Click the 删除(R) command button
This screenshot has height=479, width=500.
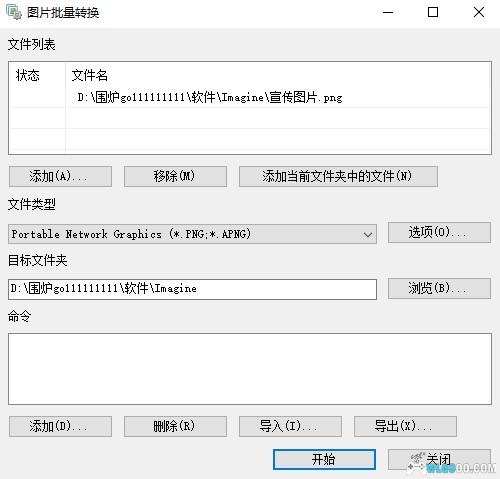[175, 426]
